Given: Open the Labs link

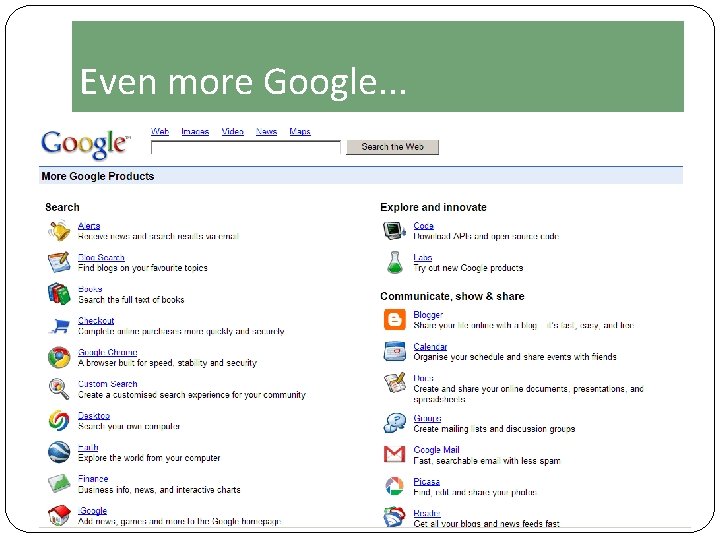Looking at the screenshot, I should pyautogui.click(x=422, y=257).
